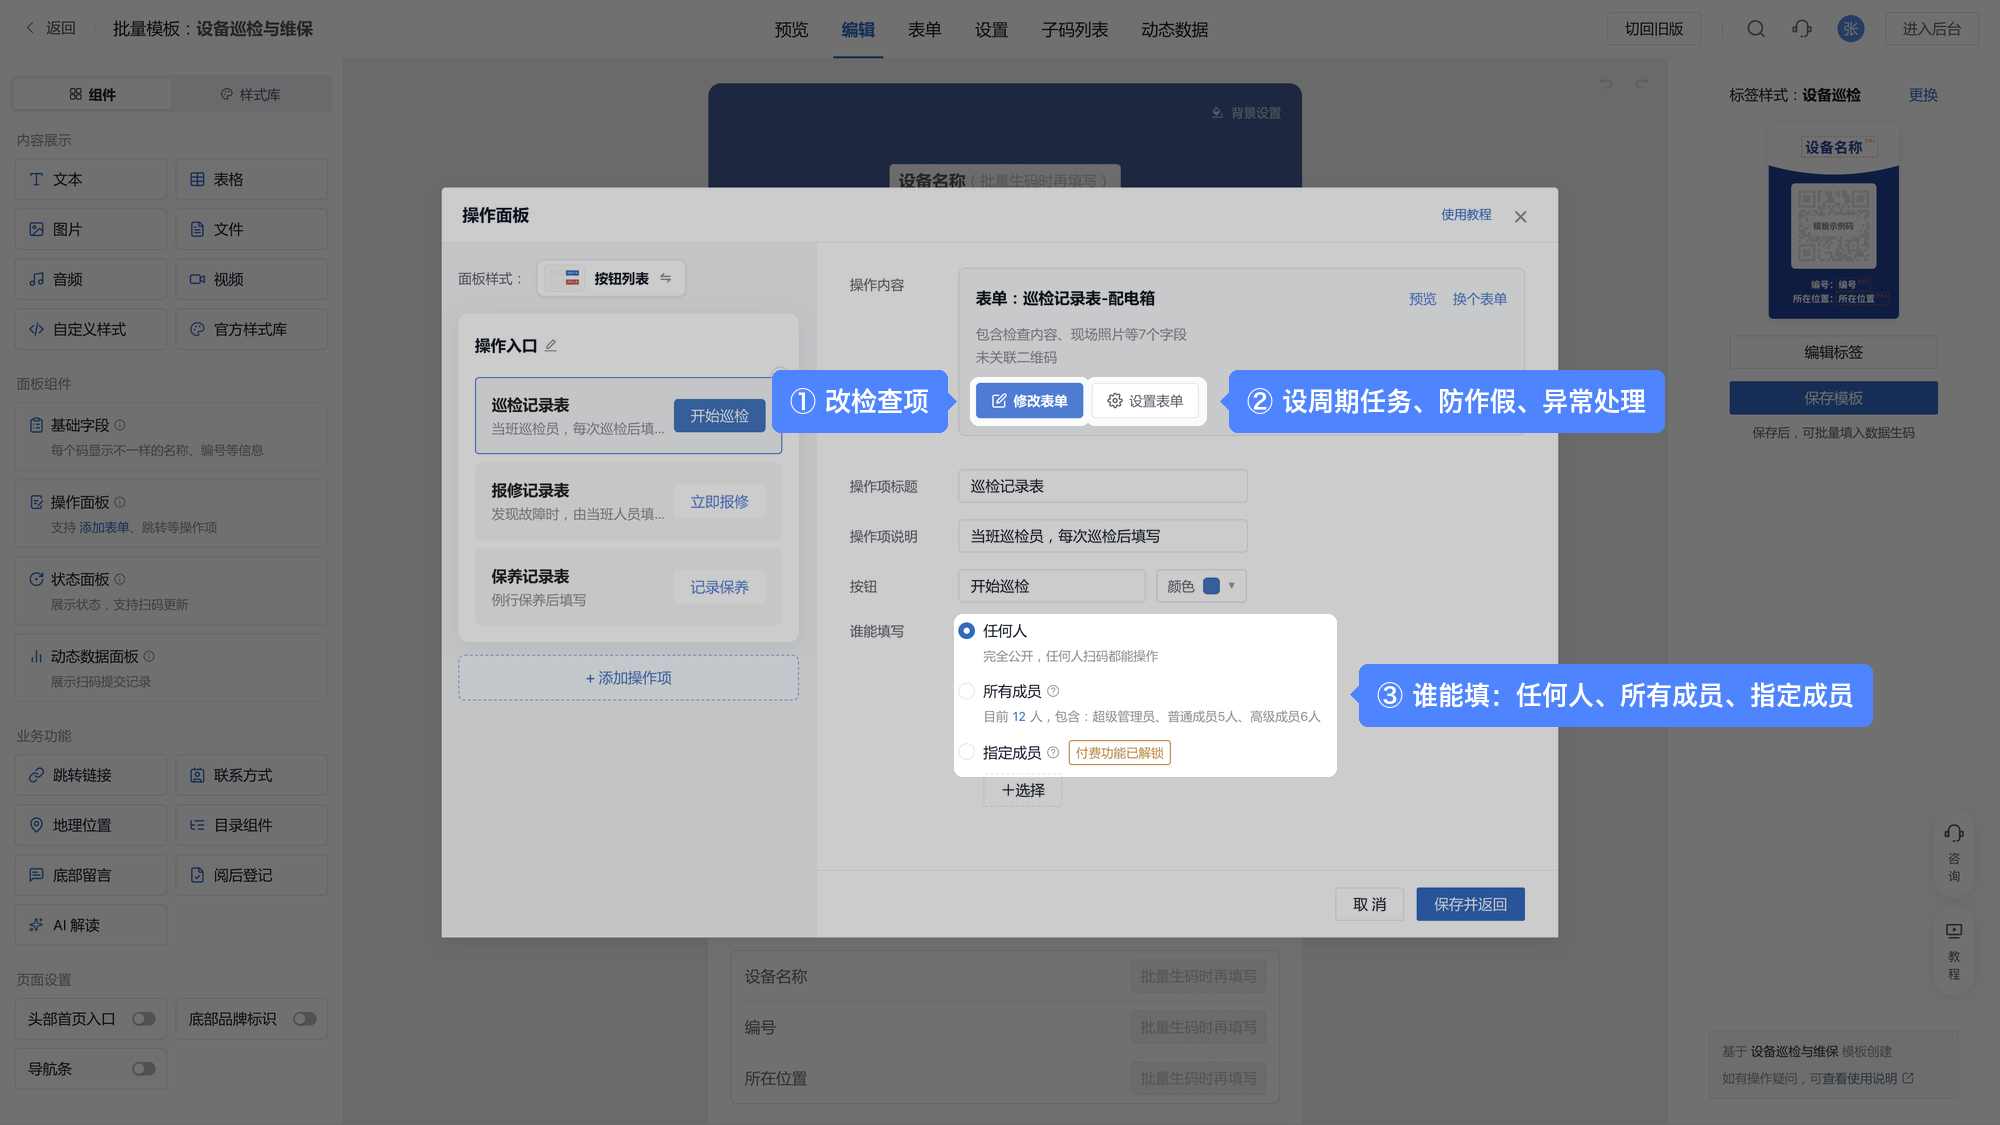Add the 图片 component
The height and width of the screenshot is (1125, 2000).
coord(91,229)
